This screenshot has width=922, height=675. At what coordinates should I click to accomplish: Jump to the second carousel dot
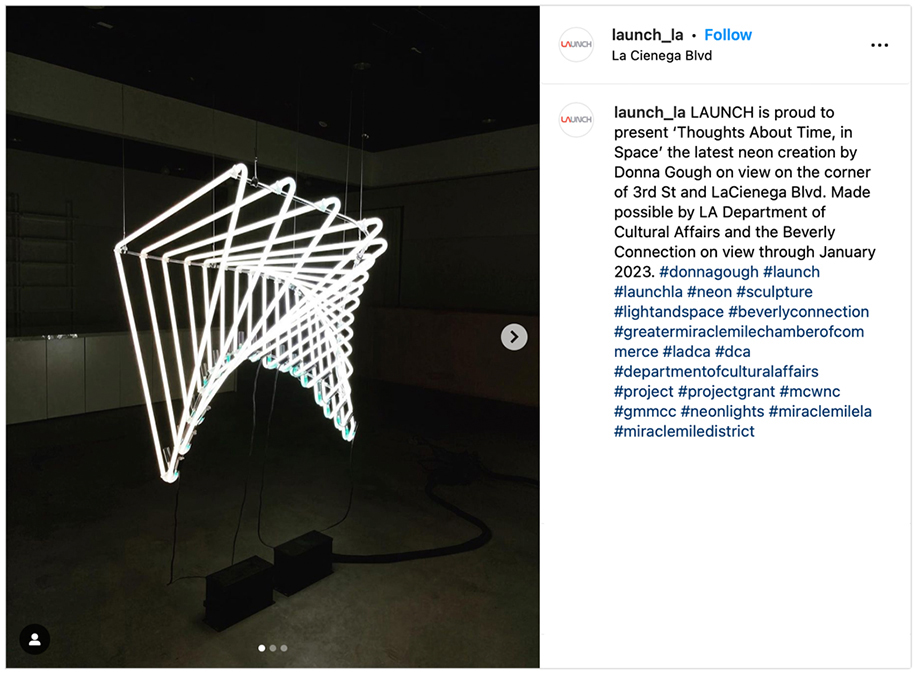pos(273,648)
